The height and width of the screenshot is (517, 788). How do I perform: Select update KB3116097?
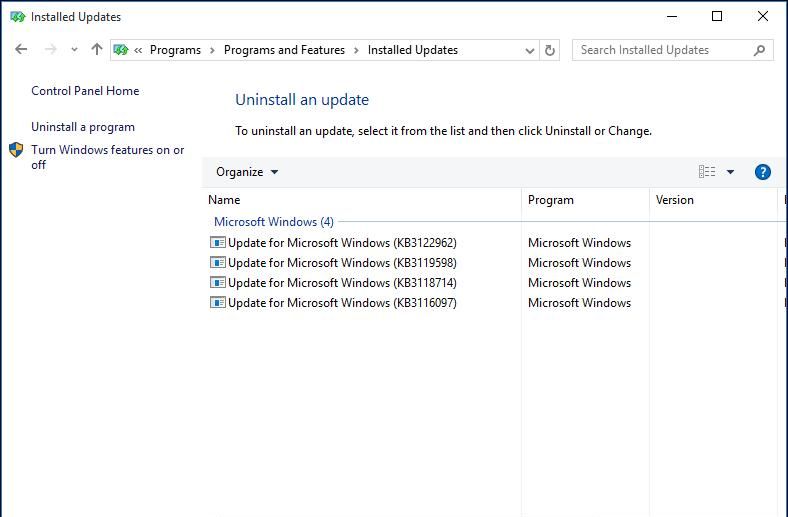(x=342, y=303)
